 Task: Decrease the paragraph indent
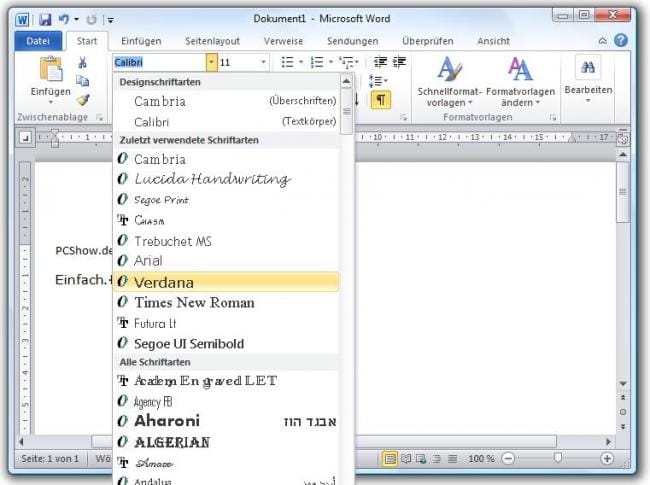[x=380, y=62]
